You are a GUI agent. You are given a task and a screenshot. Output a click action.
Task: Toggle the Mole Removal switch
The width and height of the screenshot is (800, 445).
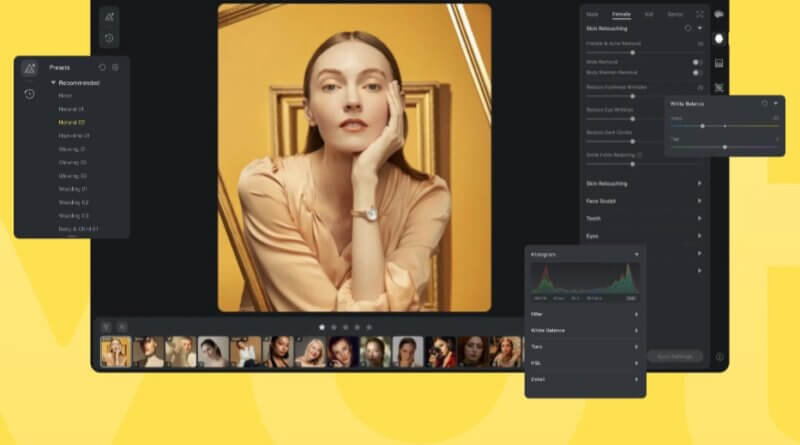pos(697,62)
